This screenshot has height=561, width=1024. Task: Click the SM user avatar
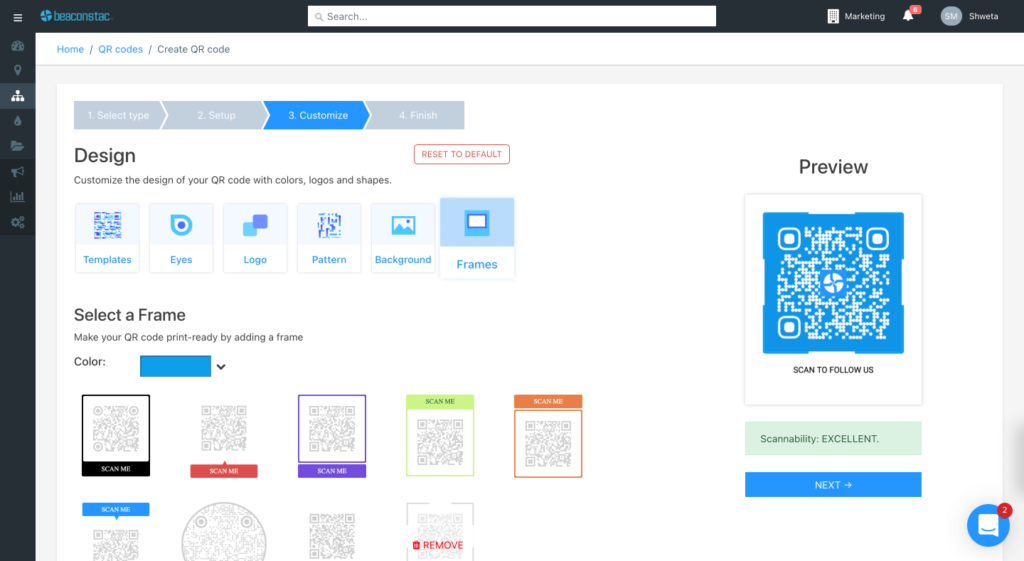coord(951,16)
